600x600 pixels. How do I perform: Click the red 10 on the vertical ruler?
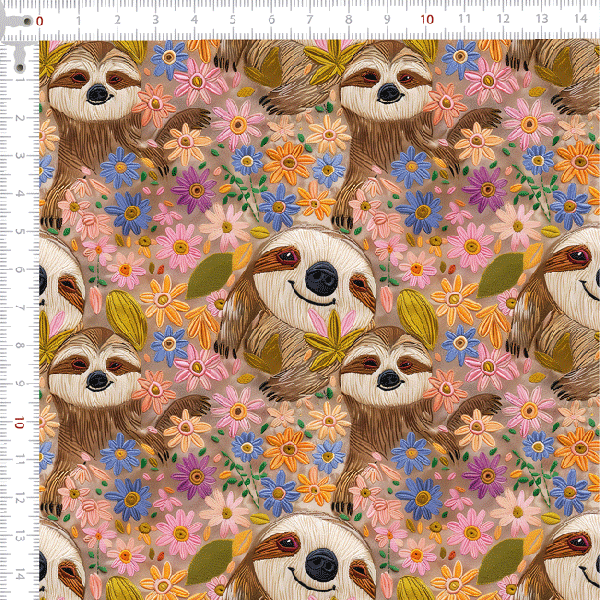(19, 422)
